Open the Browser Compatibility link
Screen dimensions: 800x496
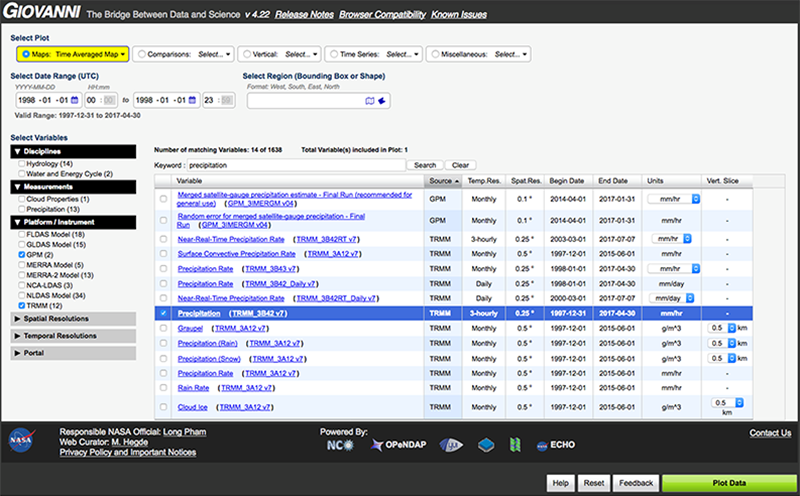pos(382,15)
